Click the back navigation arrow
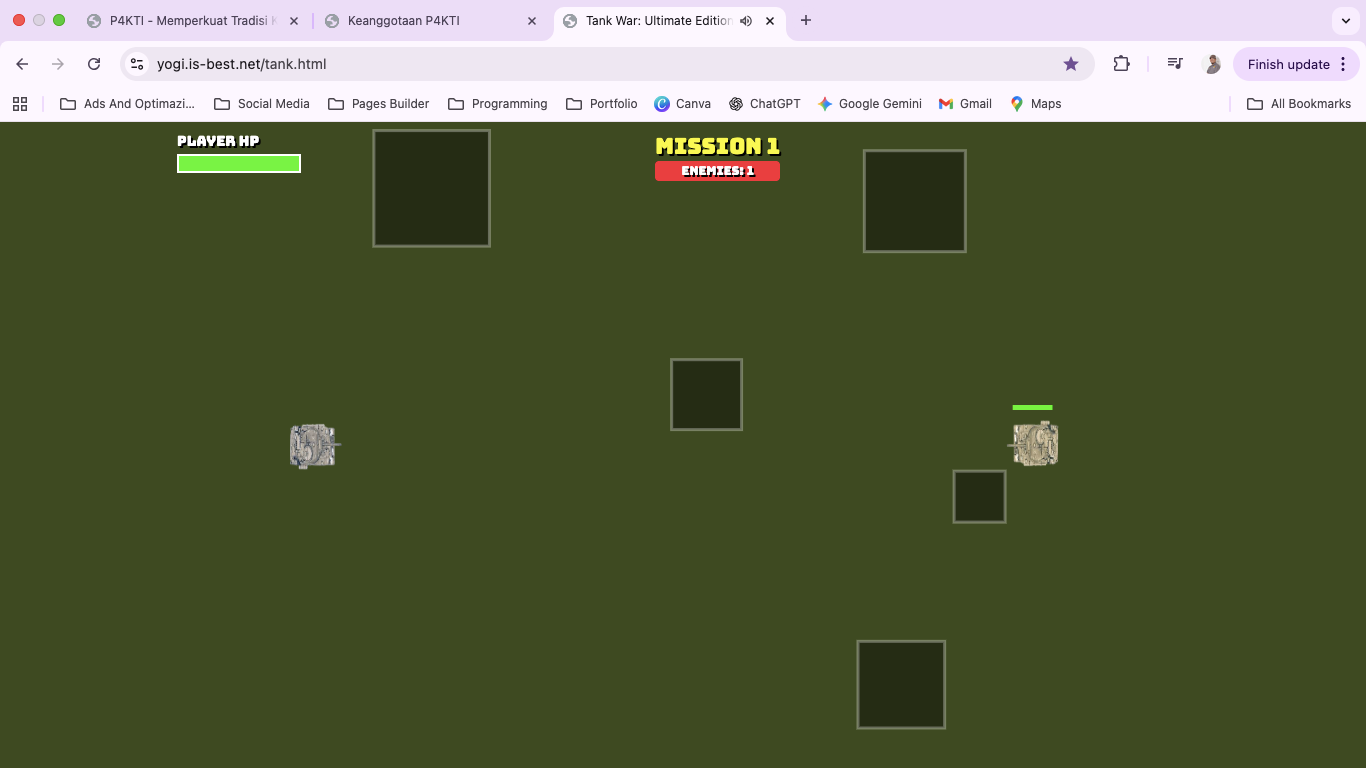 click(22, 64)
